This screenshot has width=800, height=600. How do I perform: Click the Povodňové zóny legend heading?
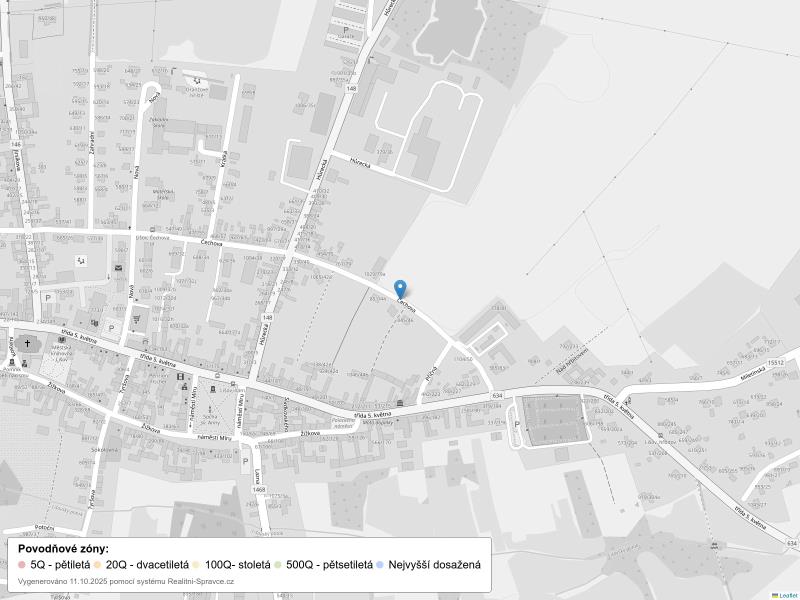pos(64,549)
